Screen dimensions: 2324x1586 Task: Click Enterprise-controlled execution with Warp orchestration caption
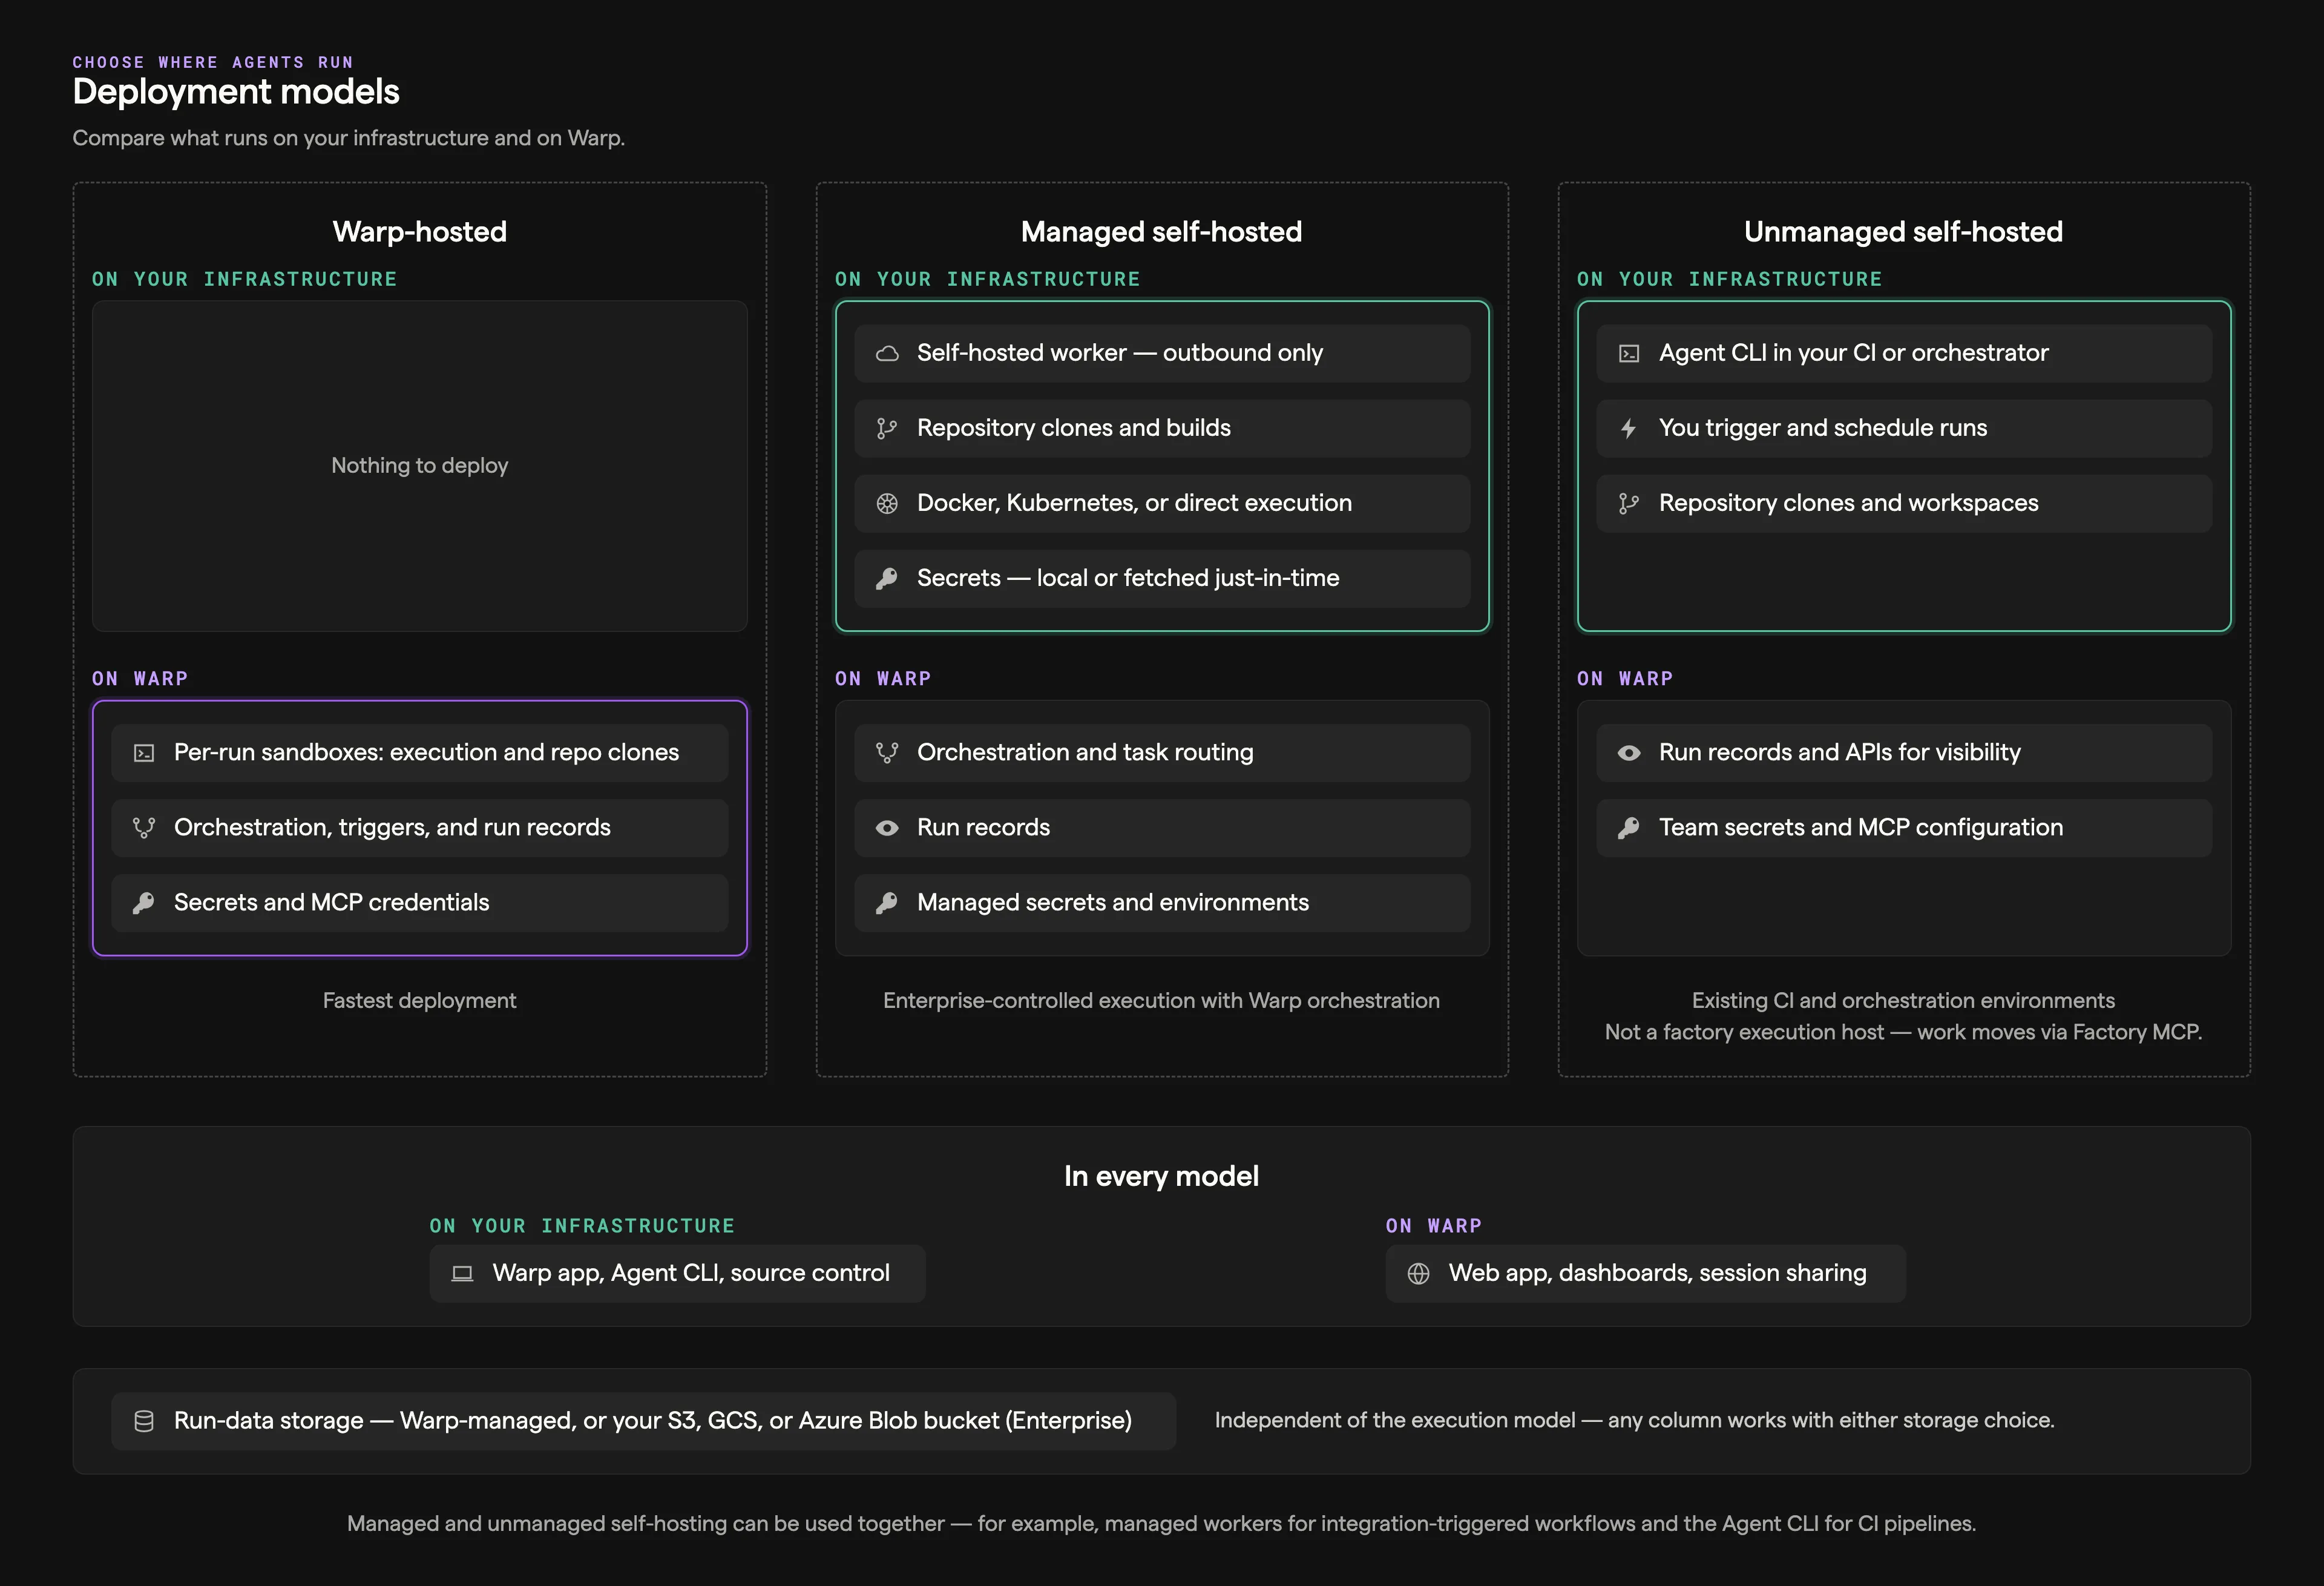coord(1162,1001)
